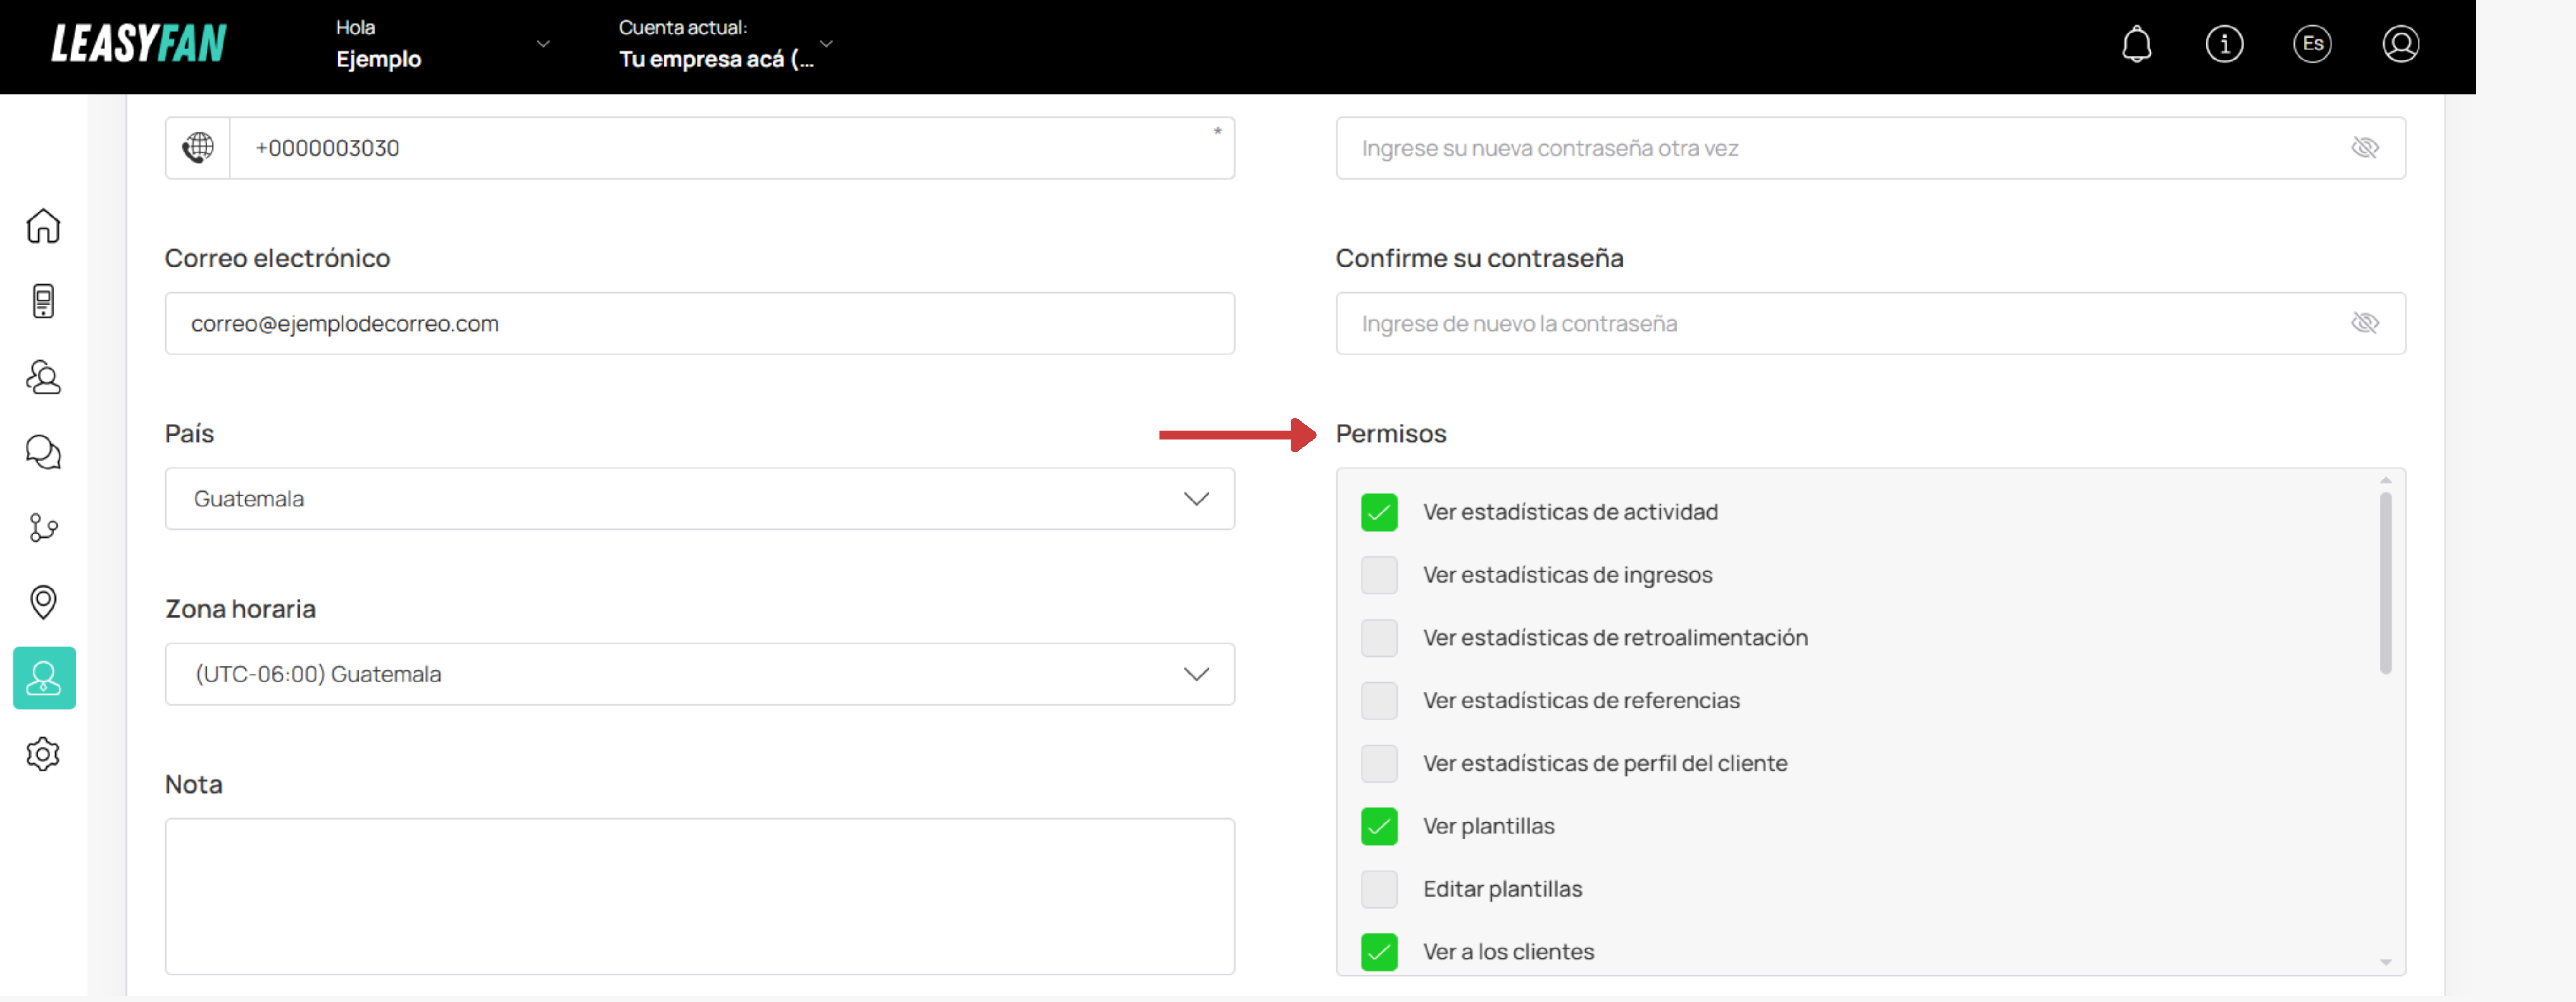Change language with the Es icon

2313,44
